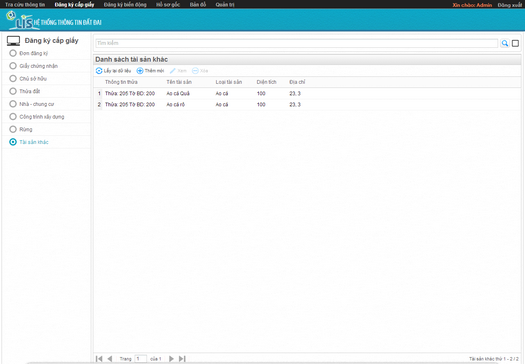The image size is (525, 364).
Task: Sort by Tên tài sản column header
Action: (179, 82)
